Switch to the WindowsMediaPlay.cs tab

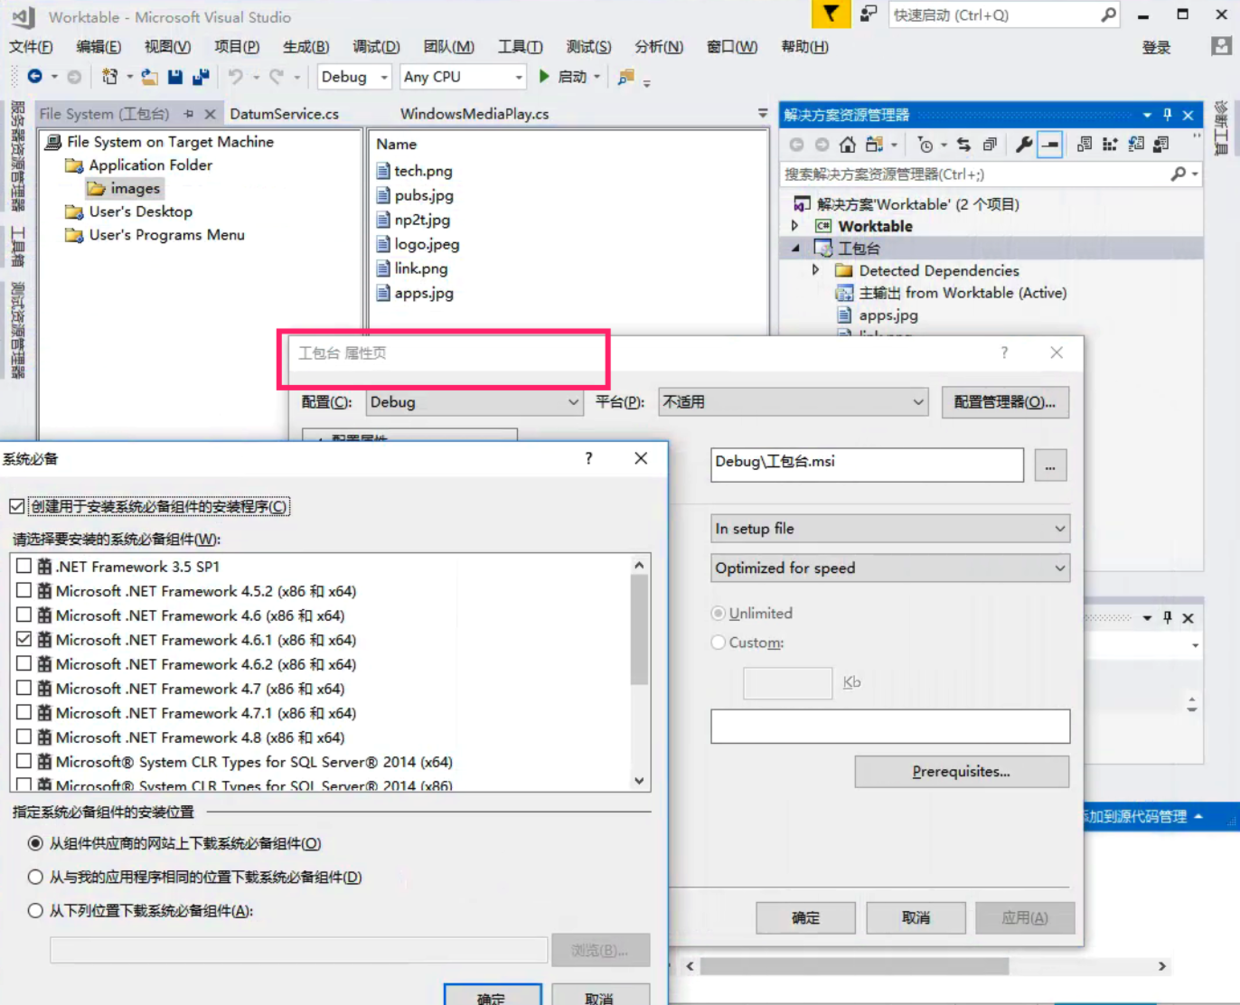[x=475, y=114]
